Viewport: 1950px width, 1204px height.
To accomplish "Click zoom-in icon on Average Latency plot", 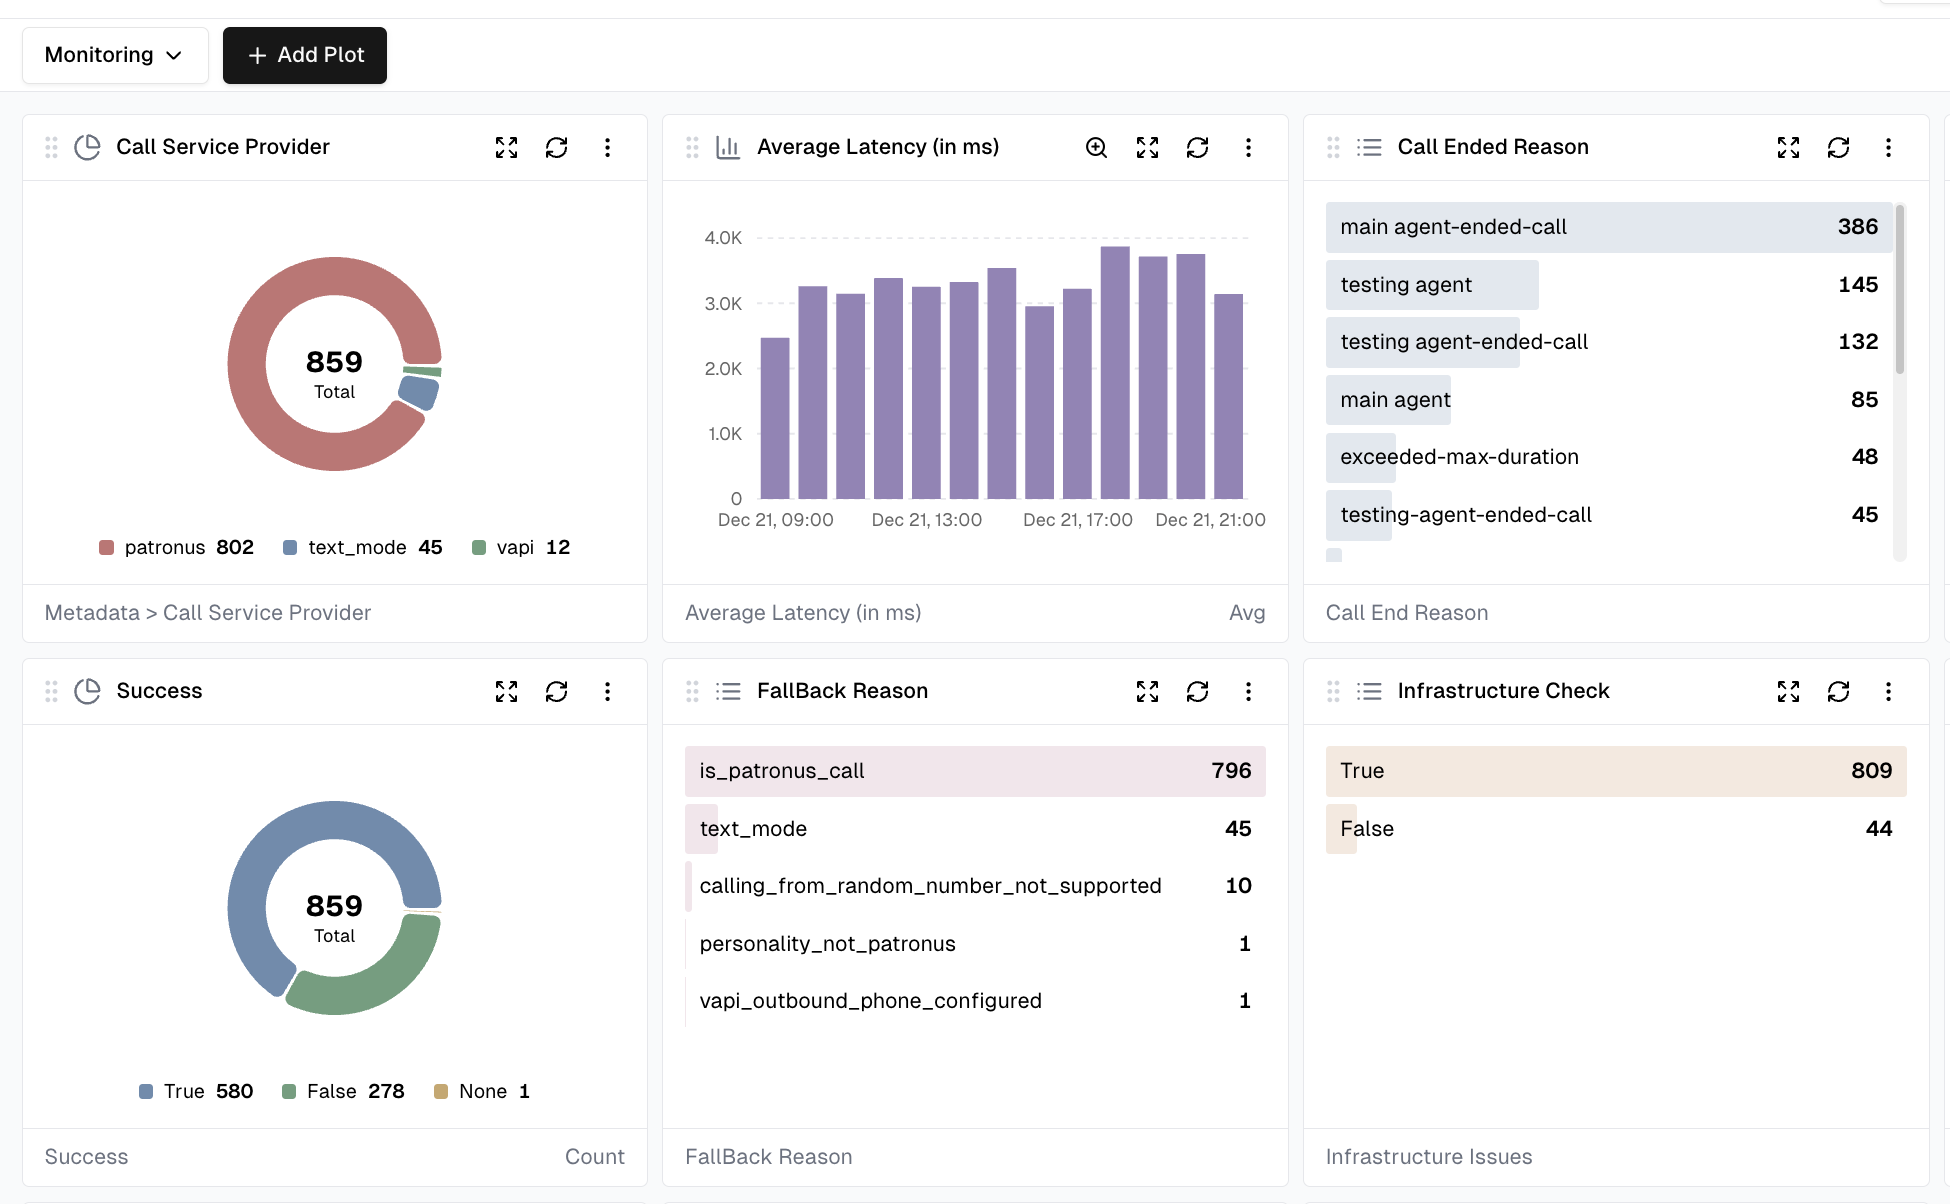I will click(1096, 148).
